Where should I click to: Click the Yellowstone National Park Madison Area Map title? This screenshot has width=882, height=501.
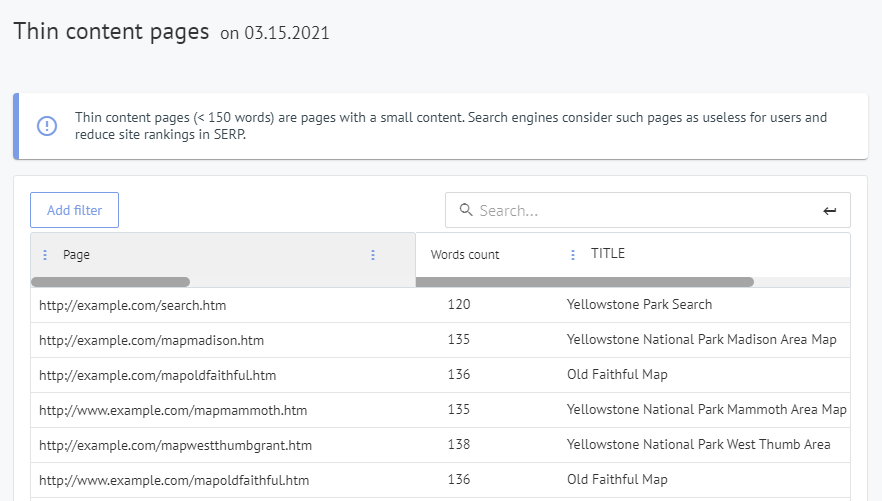(701, 340)
